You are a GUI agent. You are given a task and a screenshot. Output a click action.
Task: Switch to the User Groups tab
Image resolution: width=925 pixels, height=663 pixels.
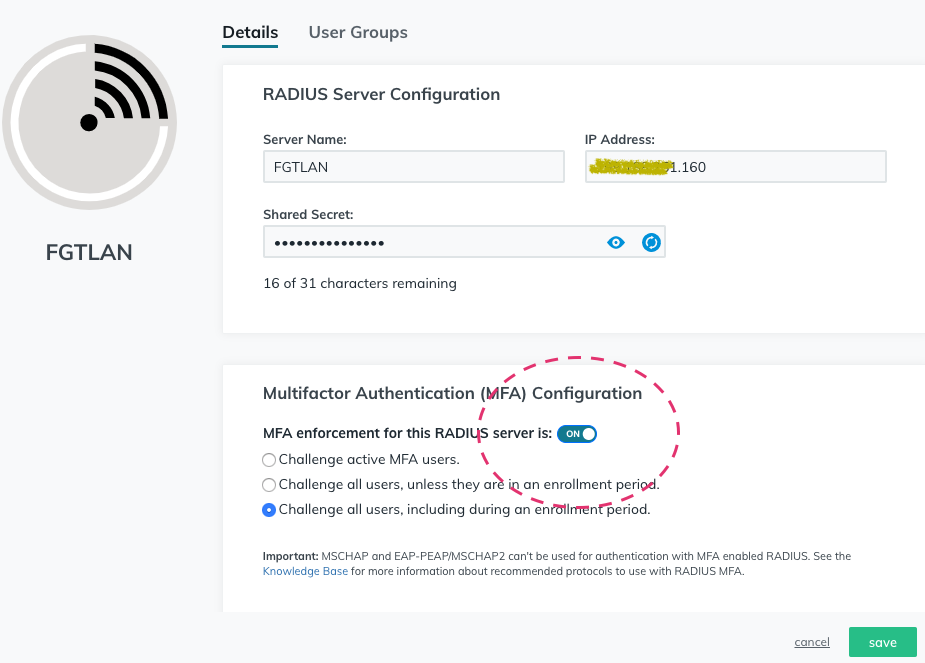coord(357,32)
